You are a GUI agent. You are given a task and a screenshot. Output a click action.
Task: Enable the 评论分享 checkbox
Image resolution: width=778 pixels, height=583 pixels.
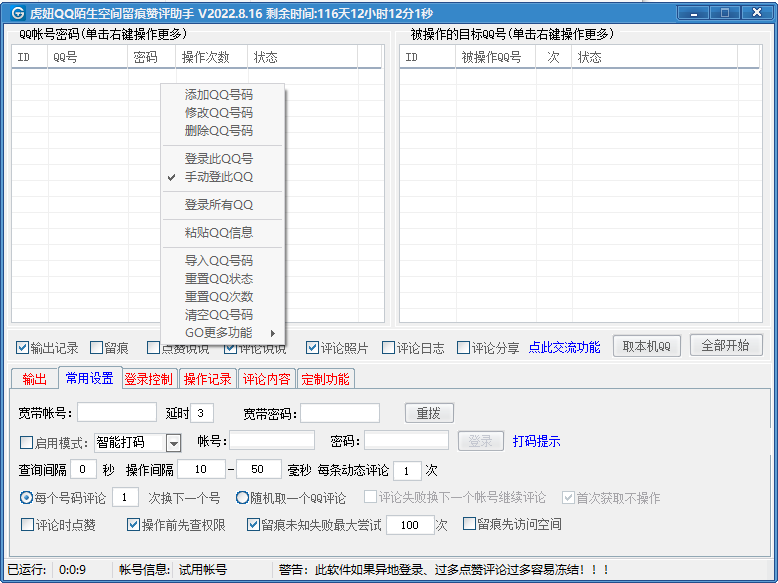point(463,347)
